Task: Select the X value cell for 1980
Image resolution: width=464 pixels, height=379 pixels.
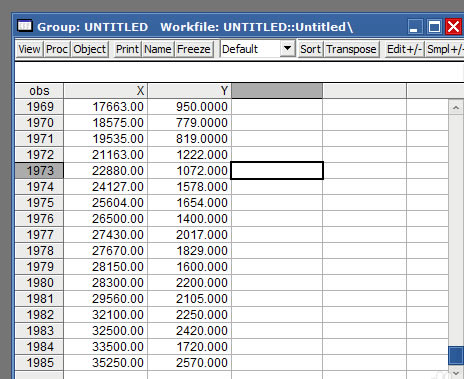Action: tap(106, 283)
